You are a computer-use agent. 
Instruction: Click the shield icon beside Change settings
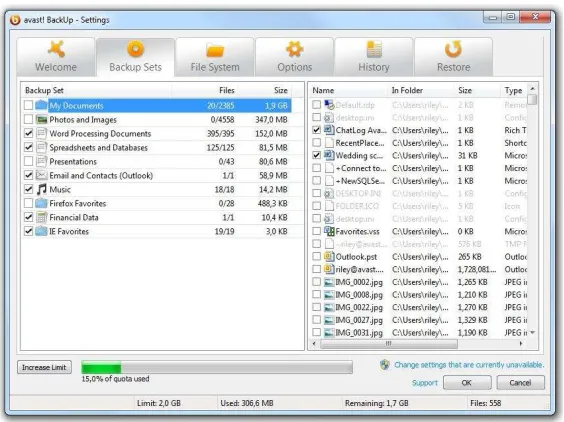[385, 365]
